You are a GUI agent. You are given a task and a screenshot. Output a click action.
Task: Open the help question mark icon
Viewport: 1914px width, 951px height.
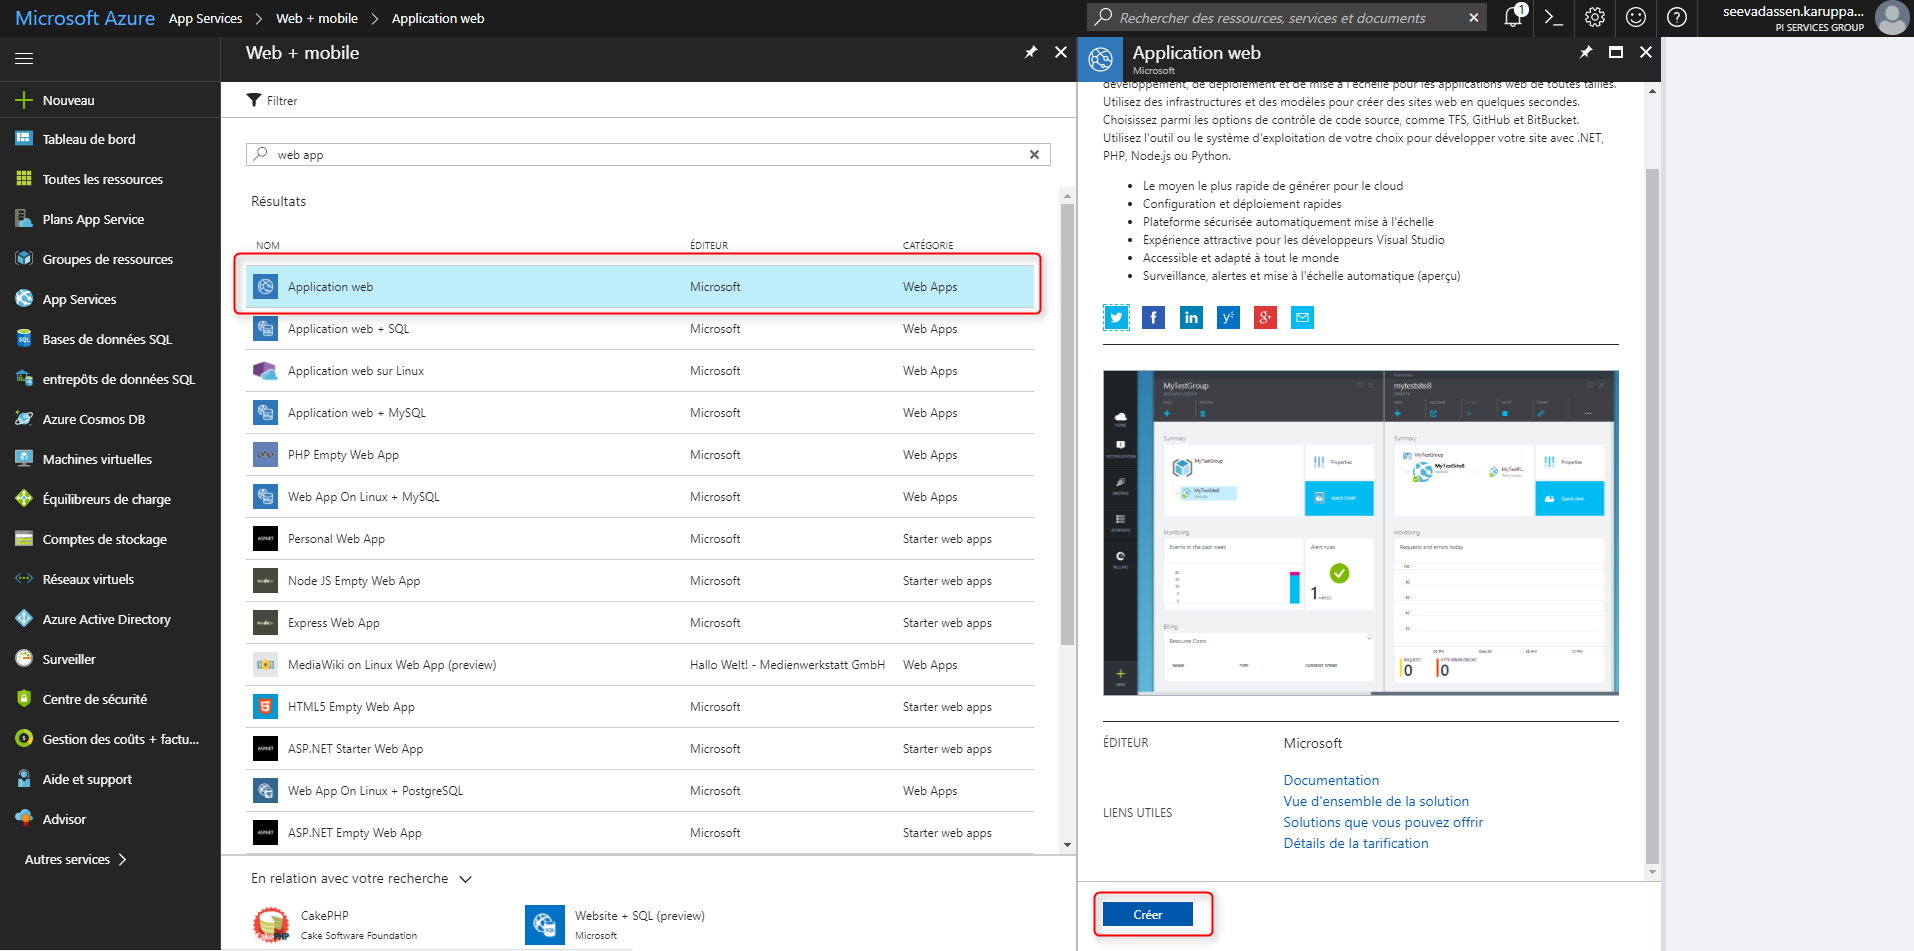pos(1677,17)
